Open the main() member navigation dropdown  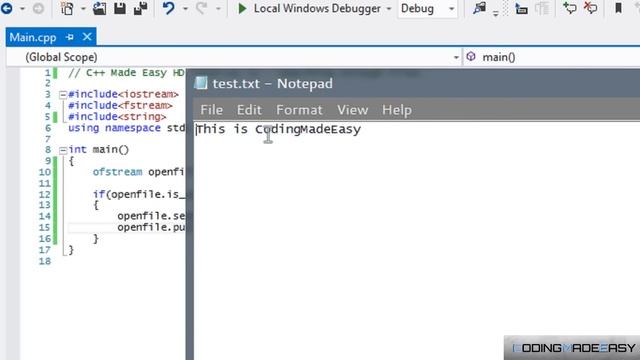coord(552,57)
